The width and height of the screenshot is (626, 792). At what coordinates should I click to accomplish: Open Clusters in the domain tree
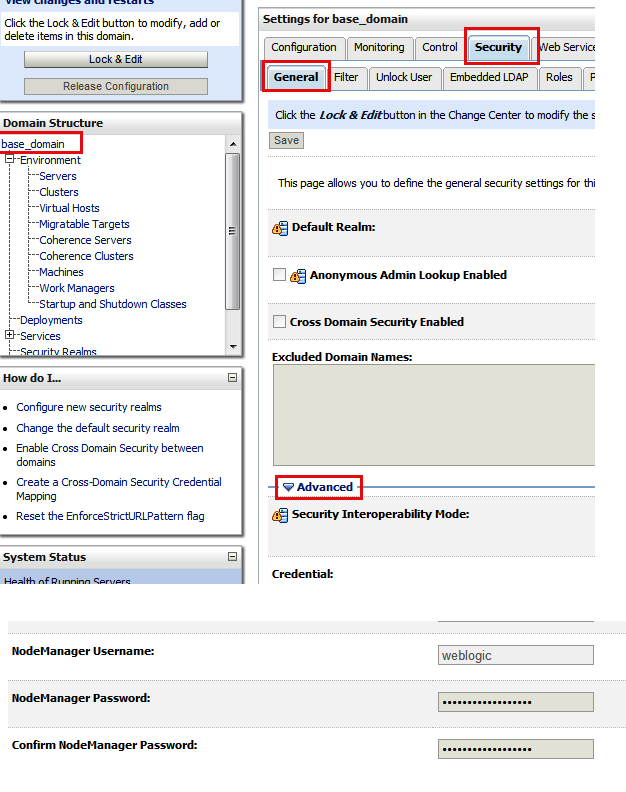click(59, 192)
